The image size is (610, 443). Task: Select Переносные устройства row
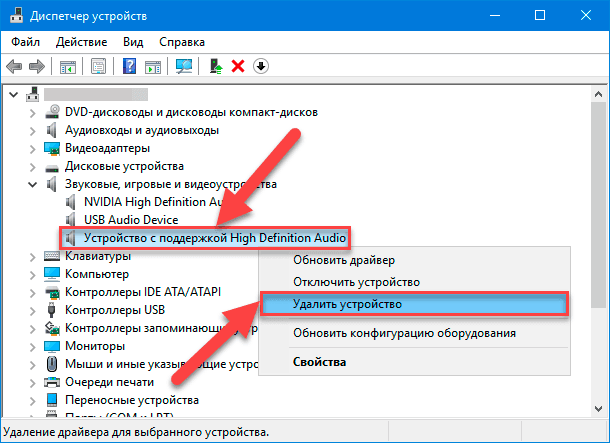(x=132, y=400)
